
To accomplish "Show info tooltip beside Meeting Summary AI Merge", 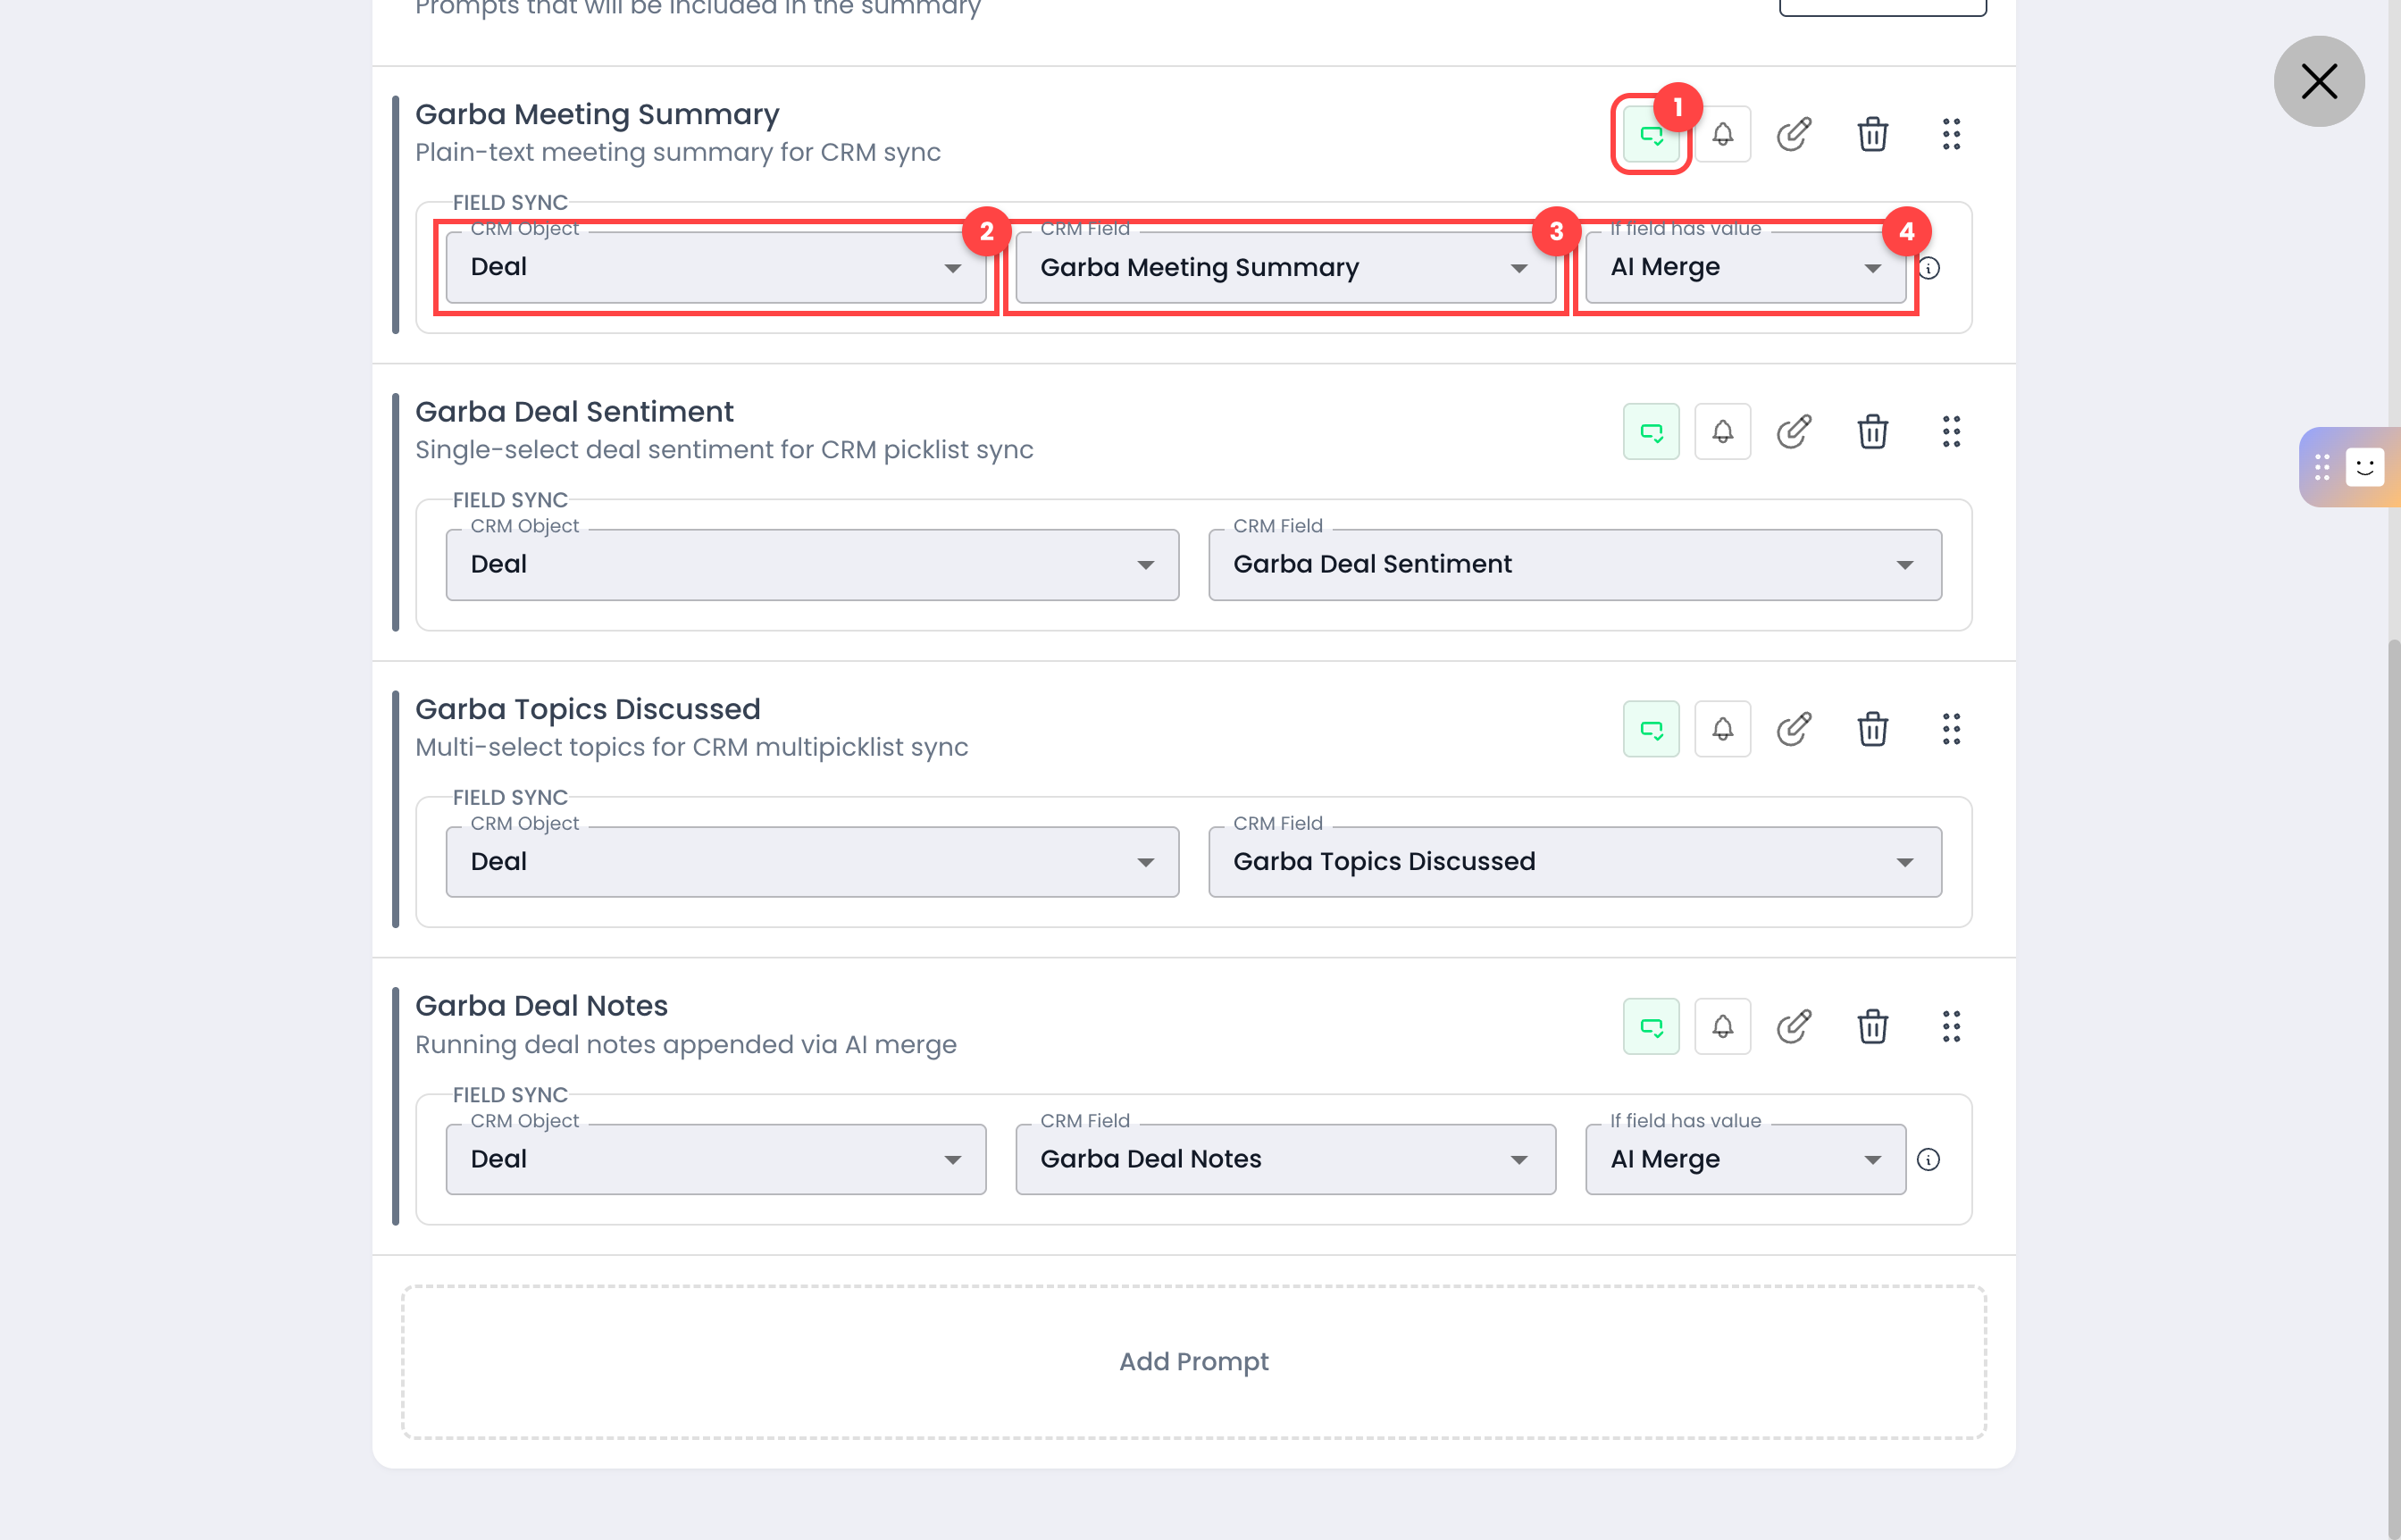I will pos(1929,268).
